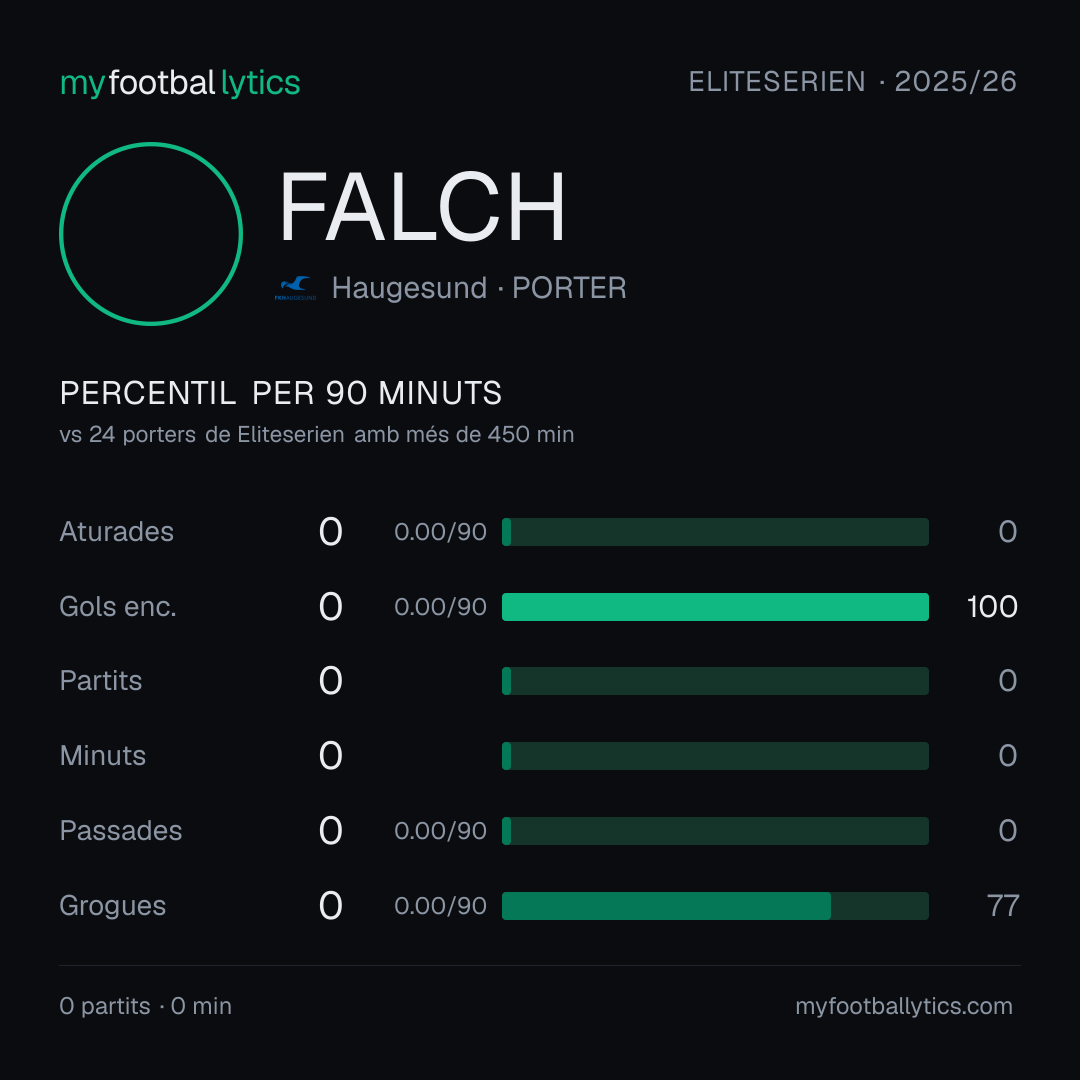The height and width of the screenshot is (1080, 1080).
Task: Click the Percentil per 90 minuts heading
Action: click(x=280, y=393)
